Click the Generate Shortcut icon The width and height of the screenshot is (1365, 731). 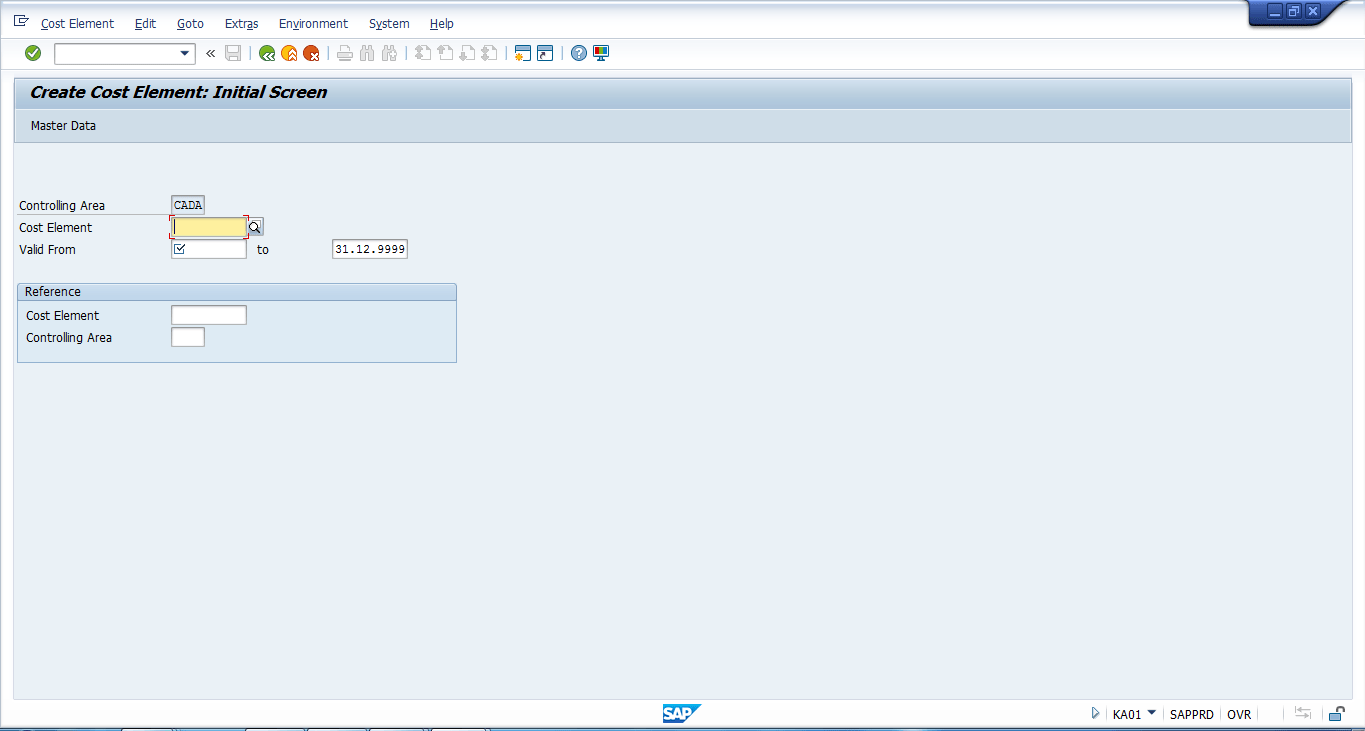coord(545,53)
